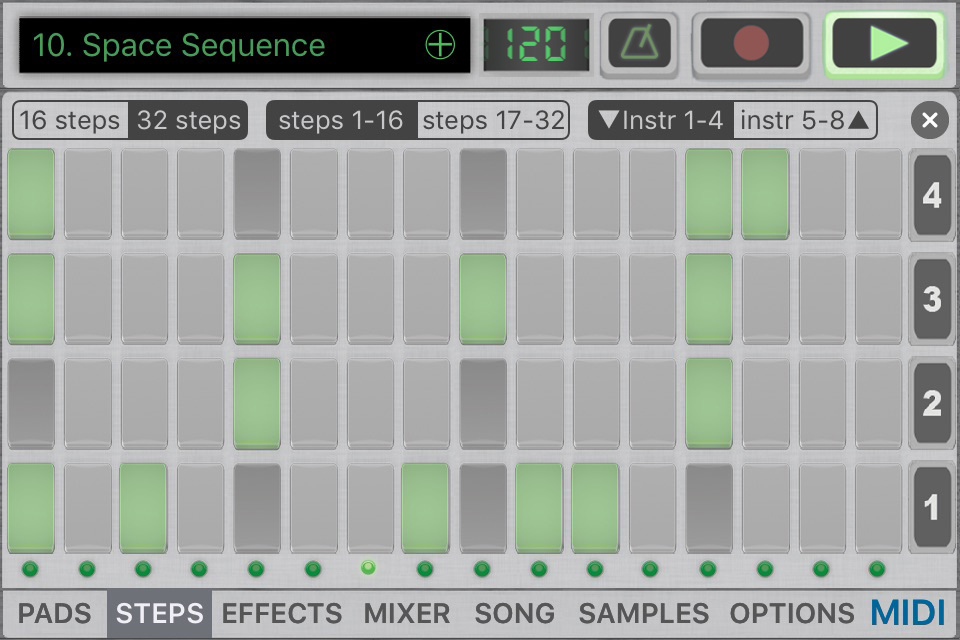The height and width of the screenshot is (640, 960).
Task: Select 32 steps pattern length
Action: tap(189, 120)
